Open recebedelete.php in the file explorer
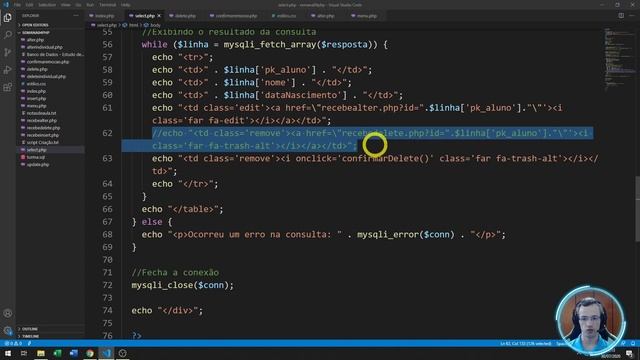The image size is (640, 360). click(43, 128)
